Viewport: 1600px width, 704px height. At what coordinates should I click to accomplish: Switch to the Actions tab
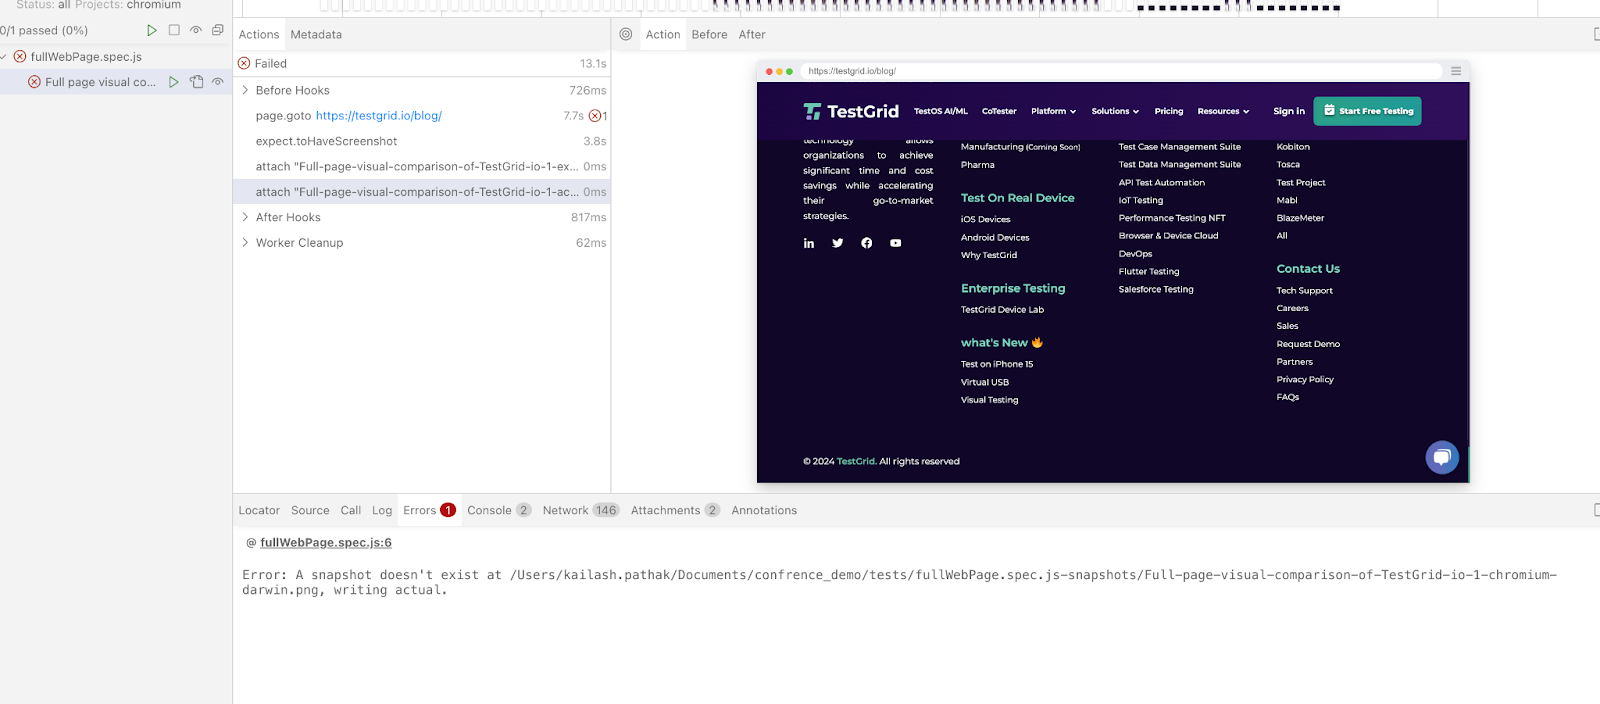[259, 34]
